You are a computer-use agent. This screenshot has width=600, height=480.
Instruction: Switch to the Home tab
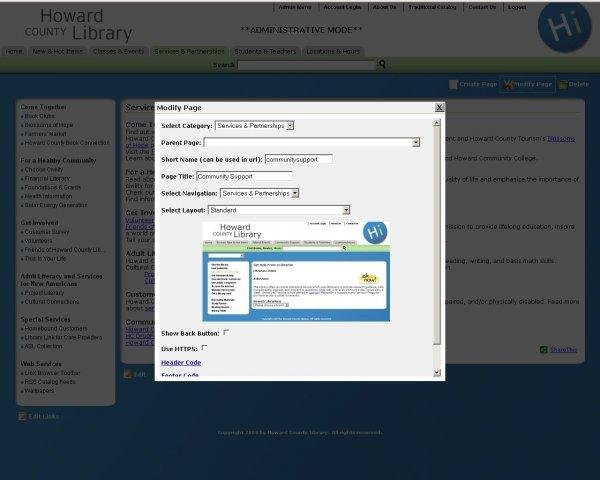point(14,51)
